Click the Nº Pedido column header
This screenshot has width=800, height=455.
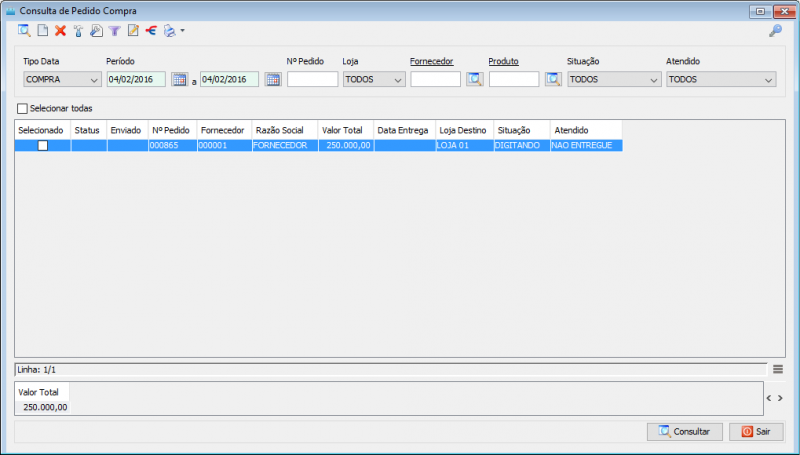click(x=172, y=131)
